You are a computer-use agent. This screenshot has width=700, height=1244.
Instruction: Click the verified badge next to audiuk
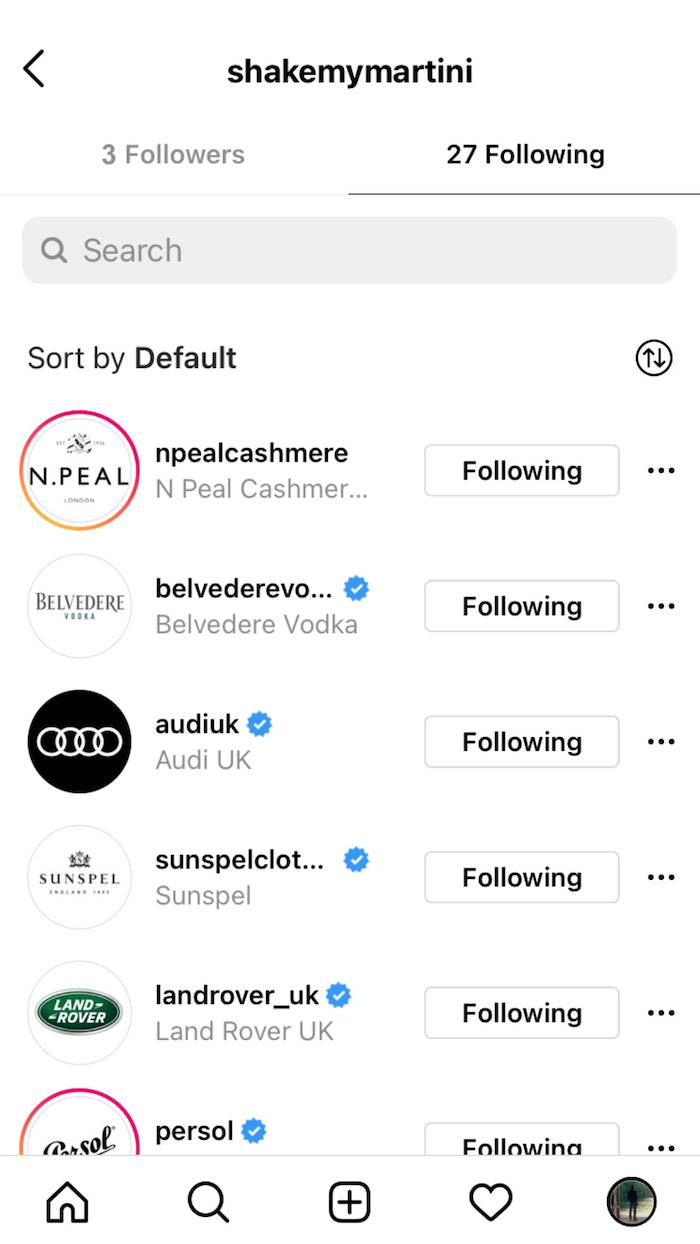pos(258,723)
